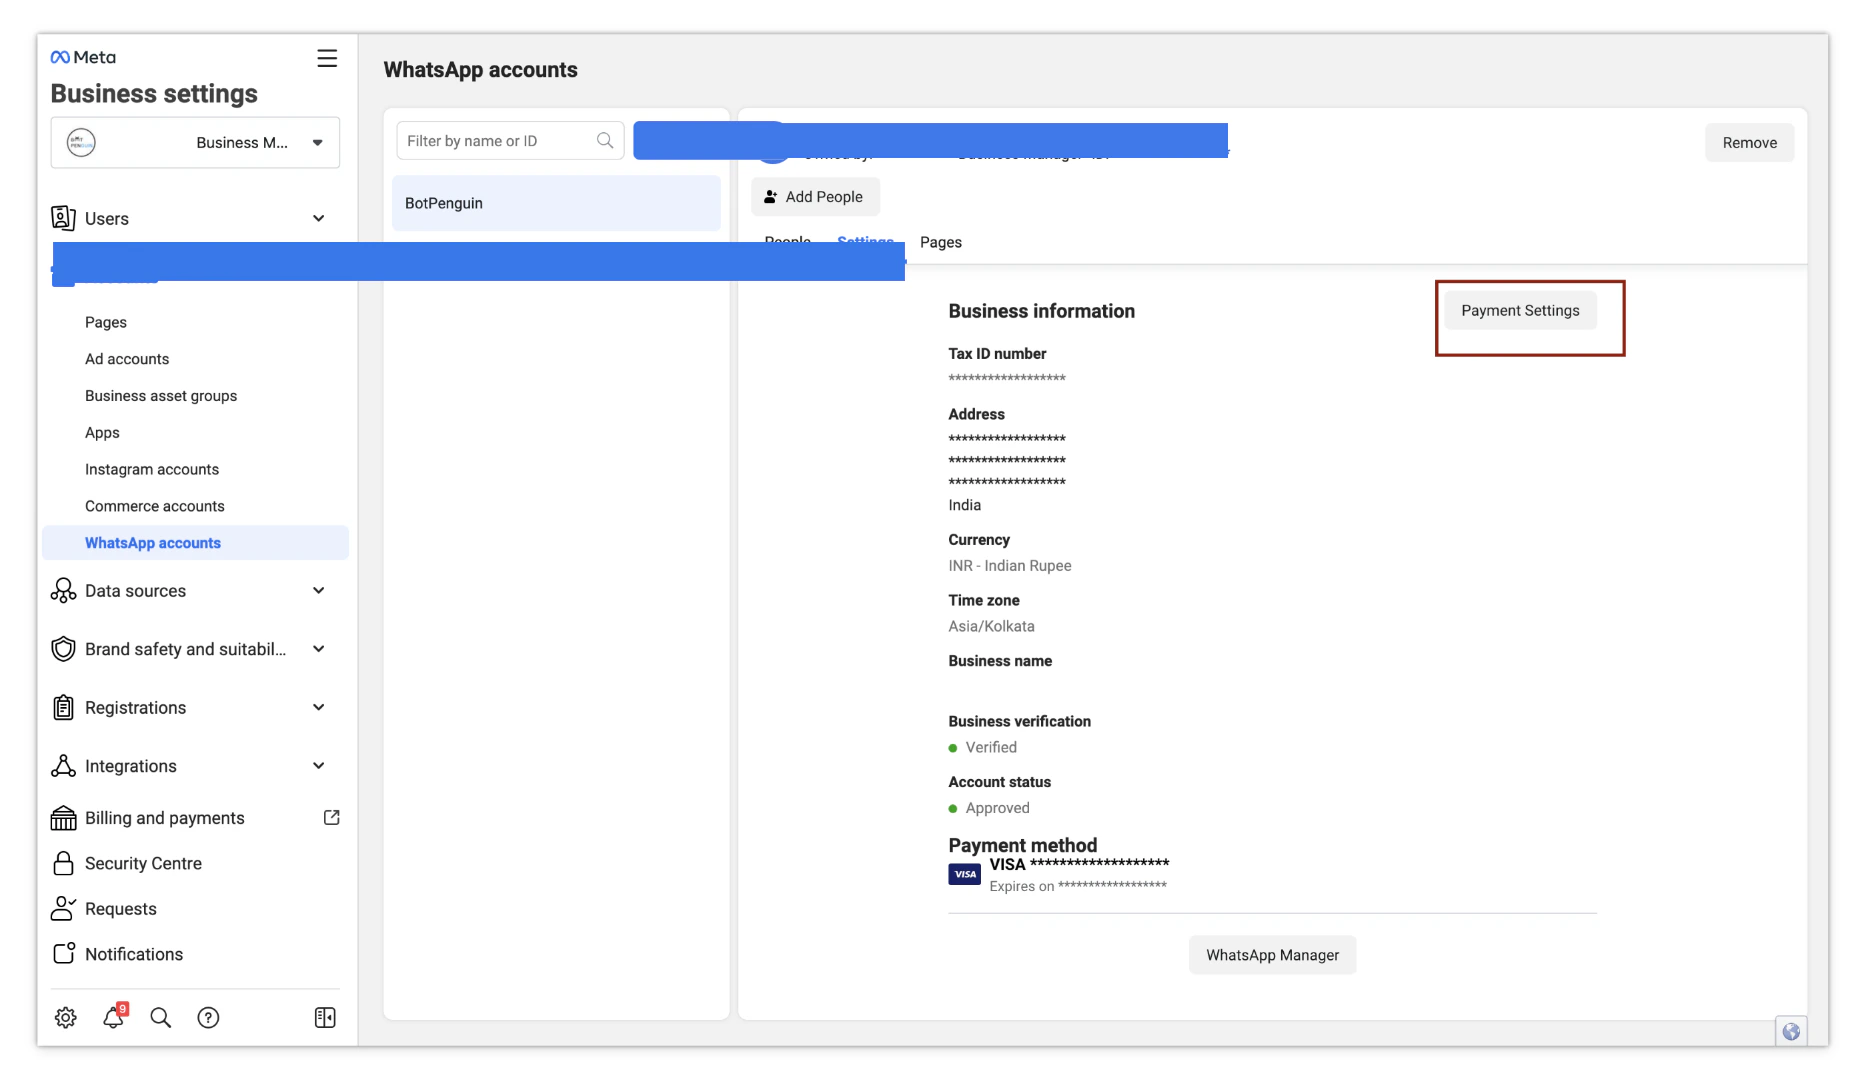Open Ad accounts in the sidebar
This screenshot has width=1866, height=1080.
tap(127, 359)
